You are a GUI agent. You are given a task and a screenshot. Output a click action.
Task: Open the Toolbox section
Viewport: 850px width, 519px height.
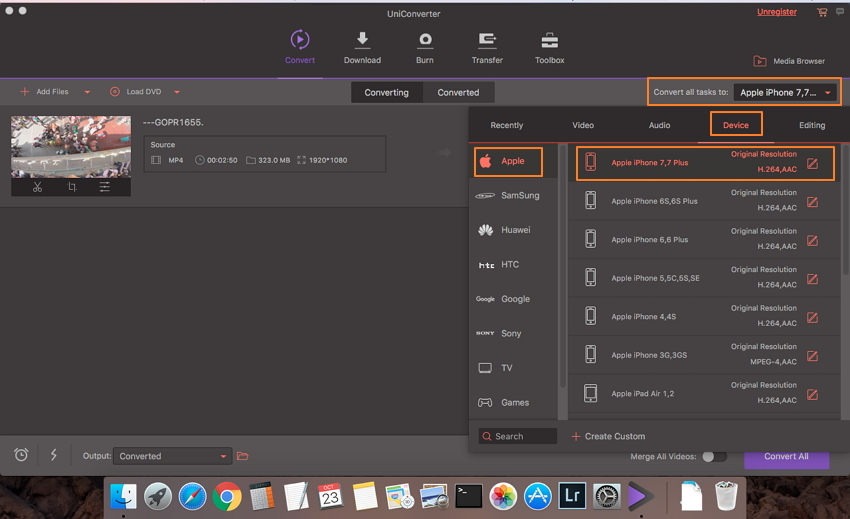point(550,47)
